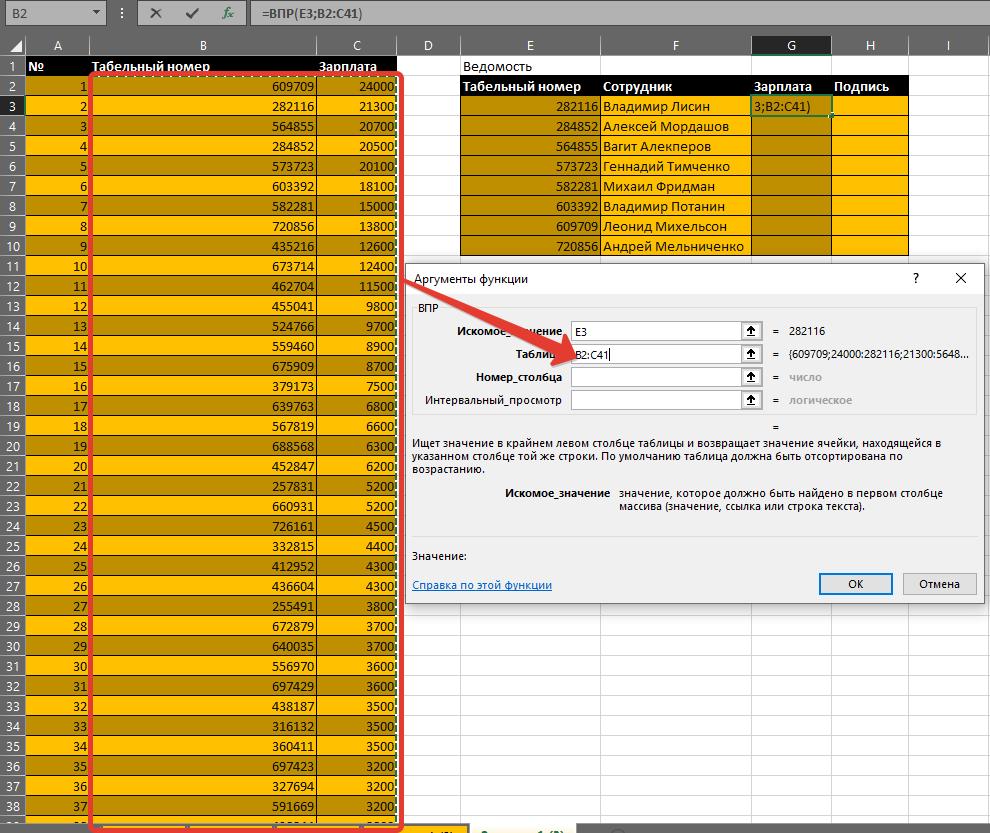Click cell C11 with salary 12400
The width and height of the screenshot is (990, 833).
pyautogui.click(x=357, y=267)
